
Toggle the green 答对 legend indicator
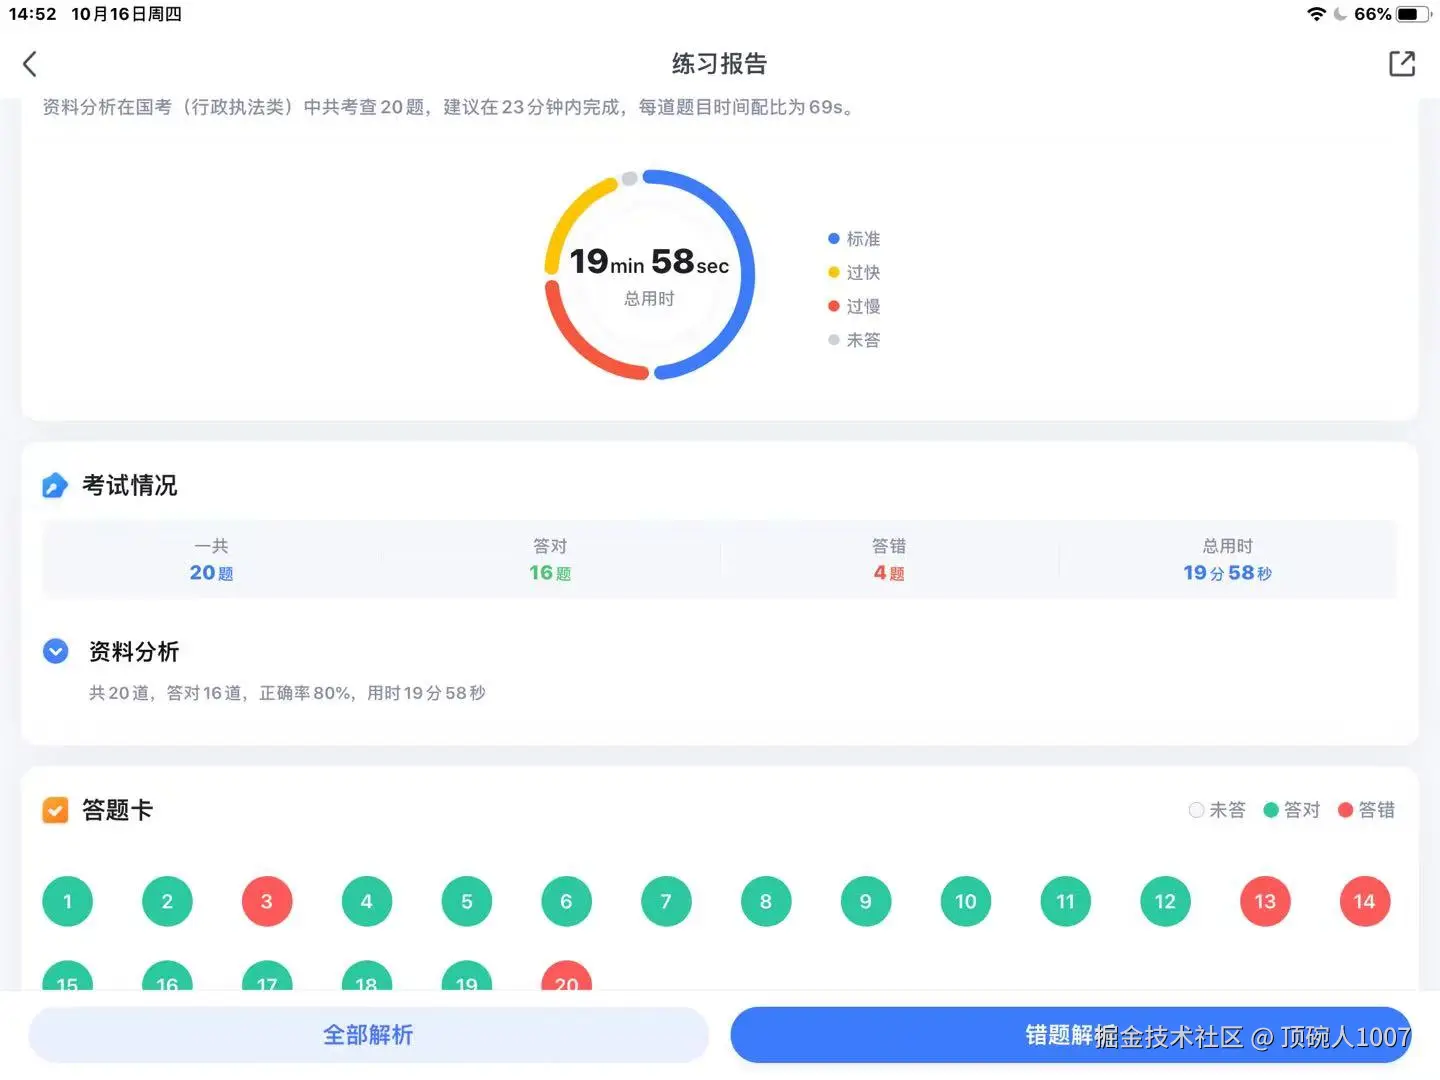point(1270,810)
